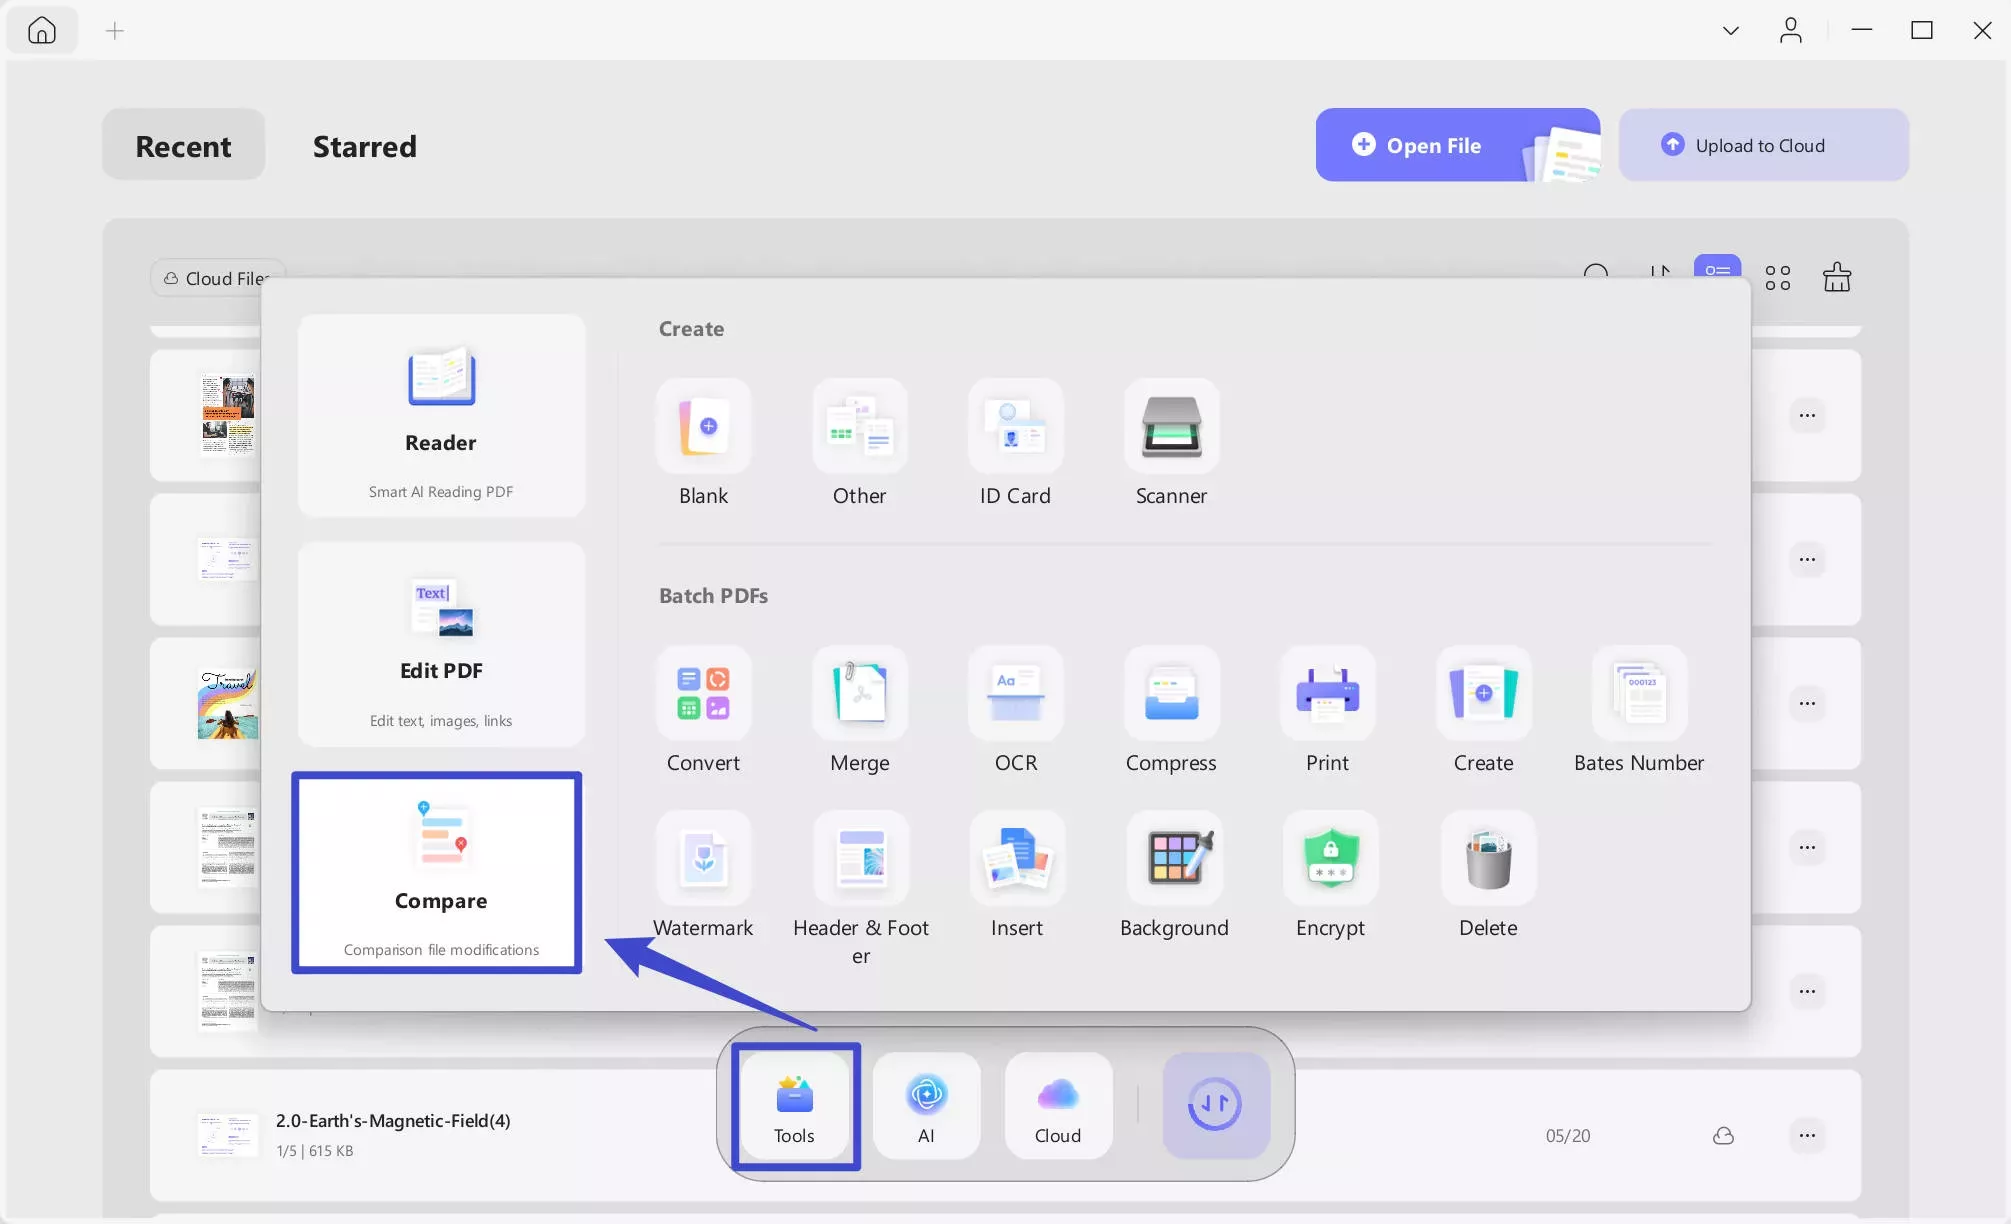The height and width of the screenshot is (1224, 2011).
Task: Expand the title bar dropdown chevron
Action: click(x=1730, y=31)
